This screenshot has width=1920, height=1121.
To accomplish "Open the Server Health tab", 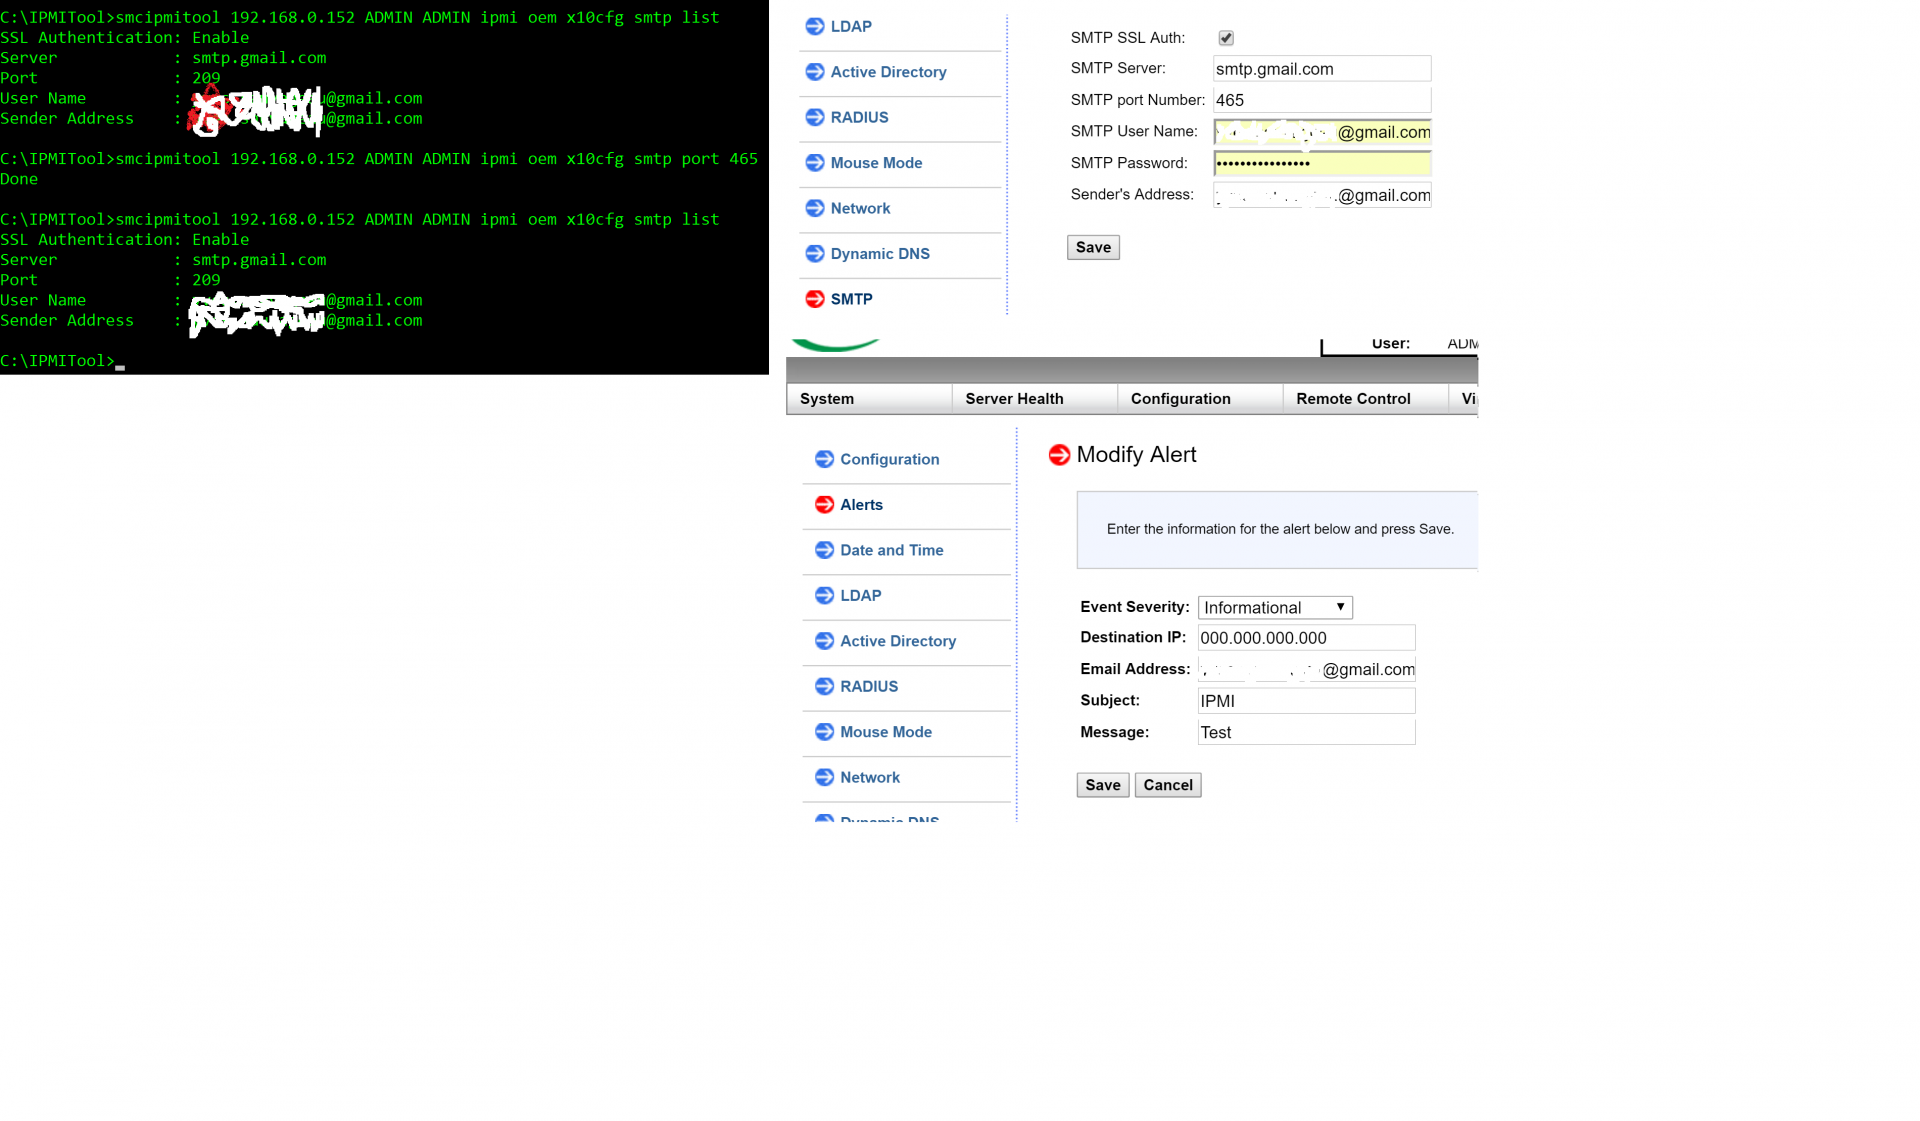I will [1034, 399].
